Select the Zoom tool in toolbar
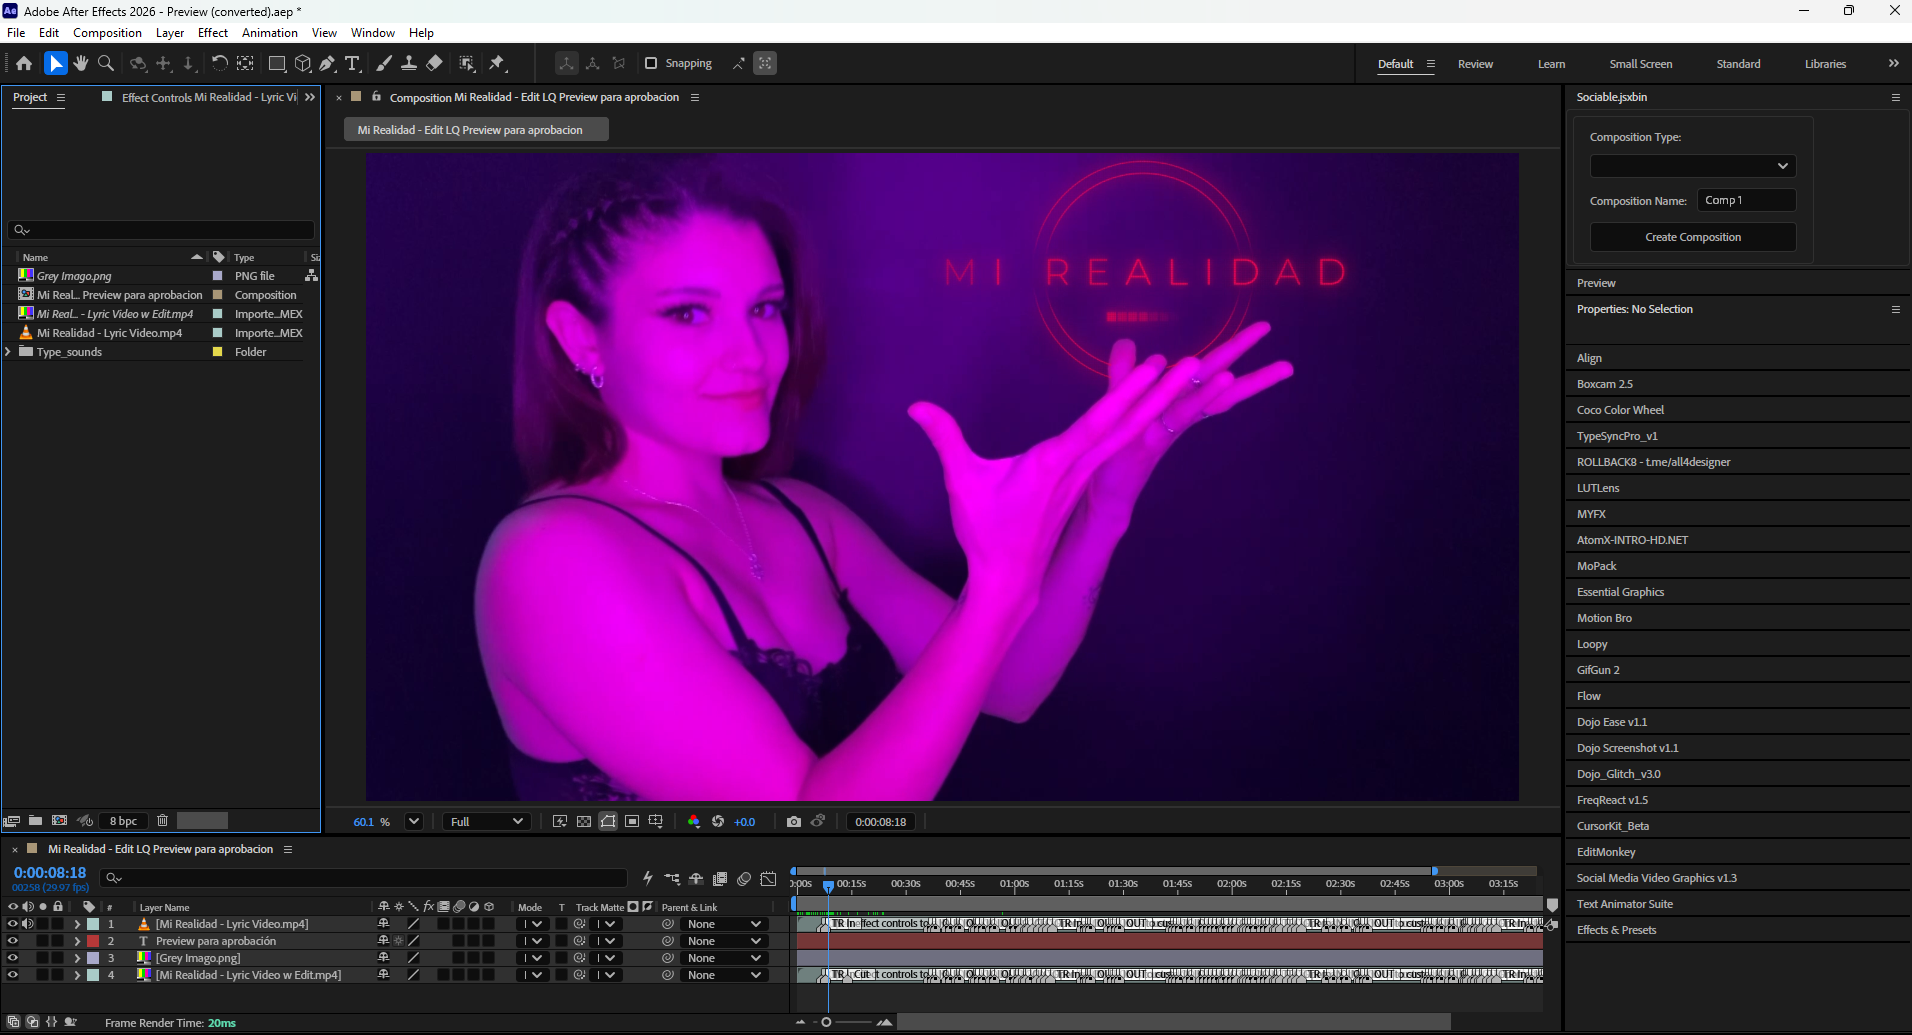 coord(106,63)
